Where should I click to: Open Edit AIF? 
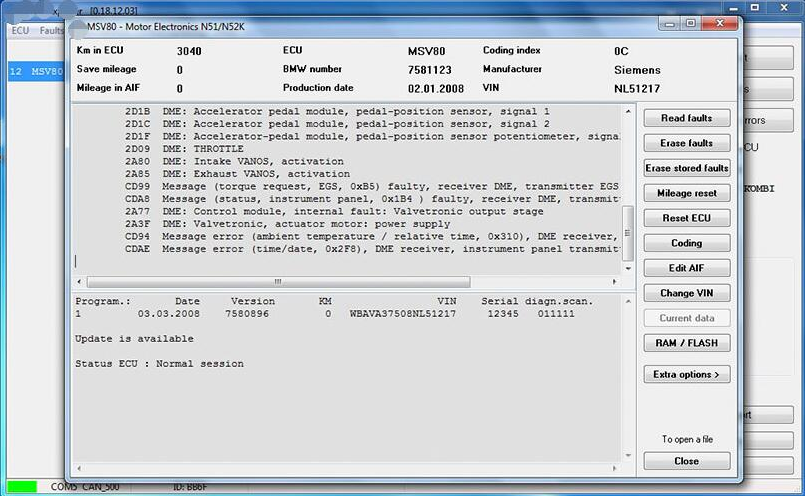pyautogui.click(x=686, y=268)
